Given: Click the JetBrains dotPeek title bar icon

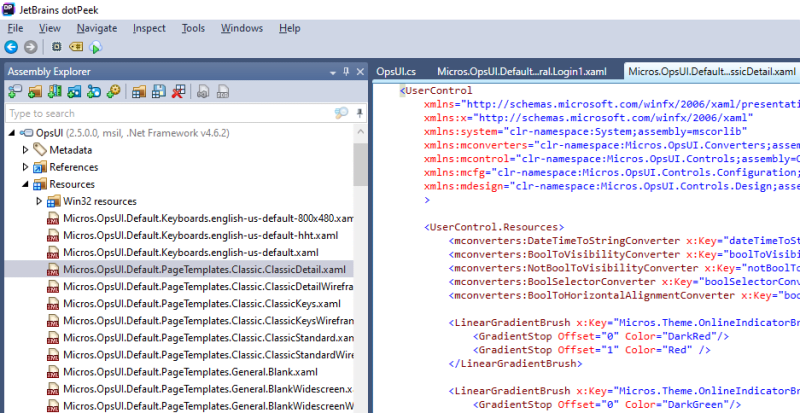Looking at the screenshot, I should 8,9.
